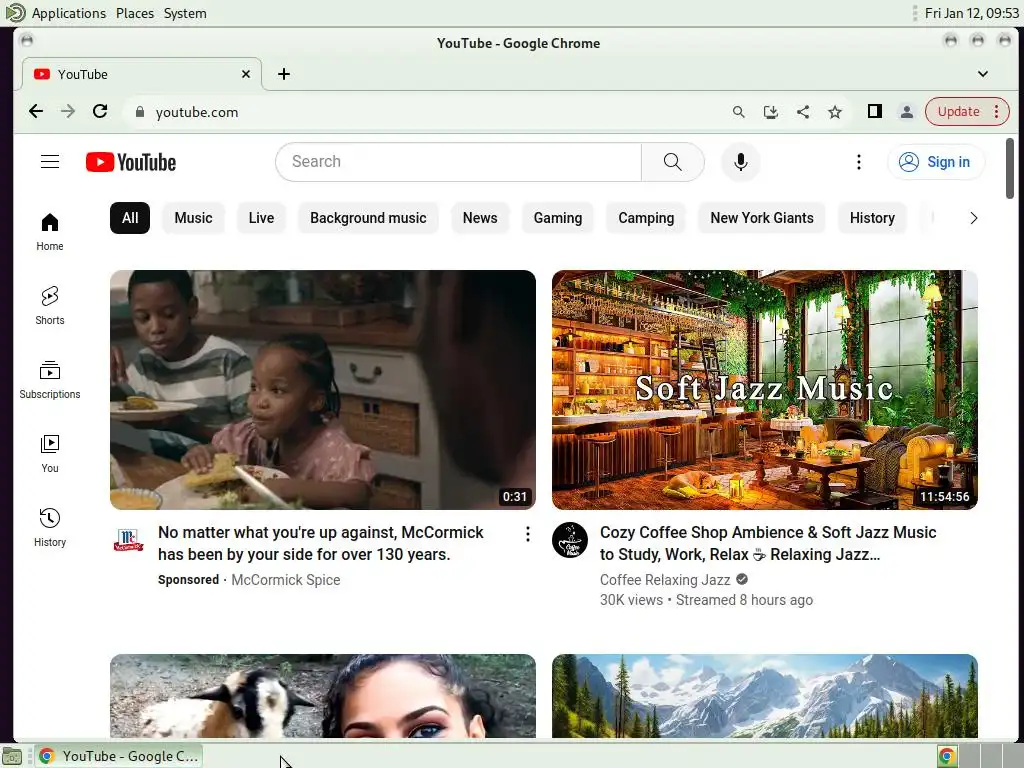Open the YouTube hamburger guide menu
This screenshot has height=768, width=1024.
coord(50,162)
